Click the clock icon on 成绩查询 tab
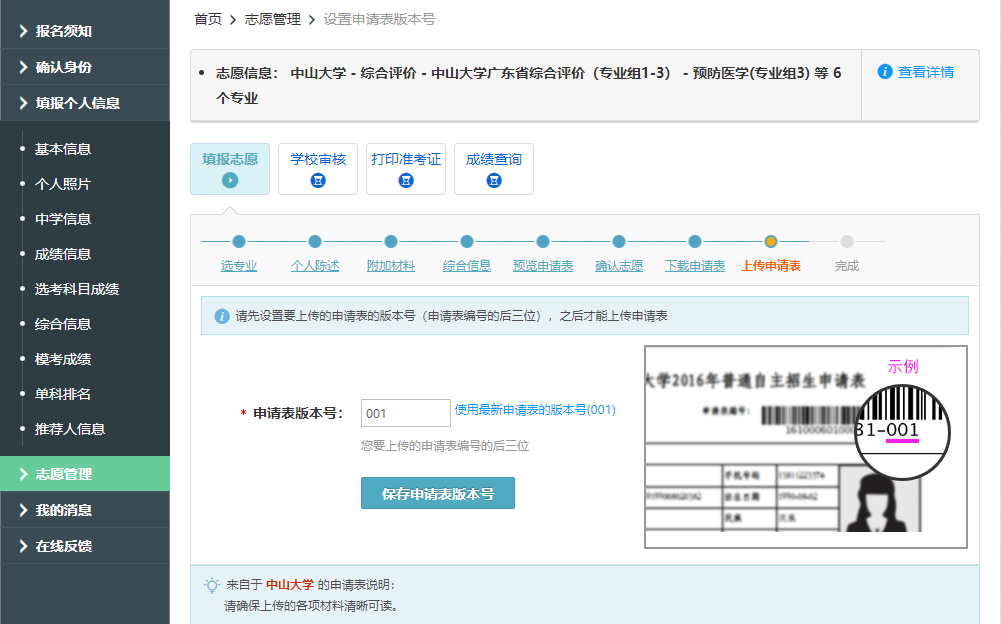This screenshot has height=624, width=1001. [x=493, y=181]
